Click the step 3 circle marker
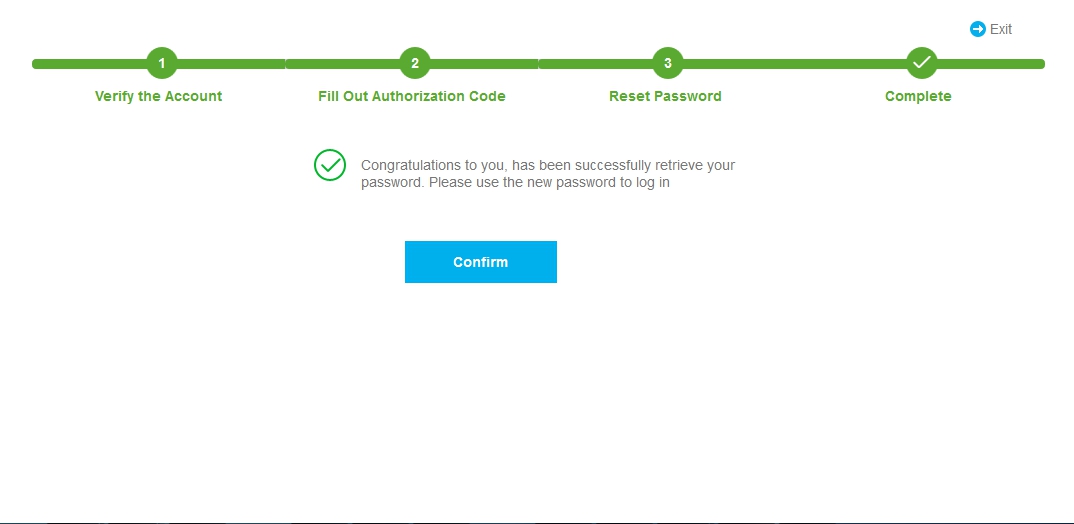1074x524 pixels. 668,64
